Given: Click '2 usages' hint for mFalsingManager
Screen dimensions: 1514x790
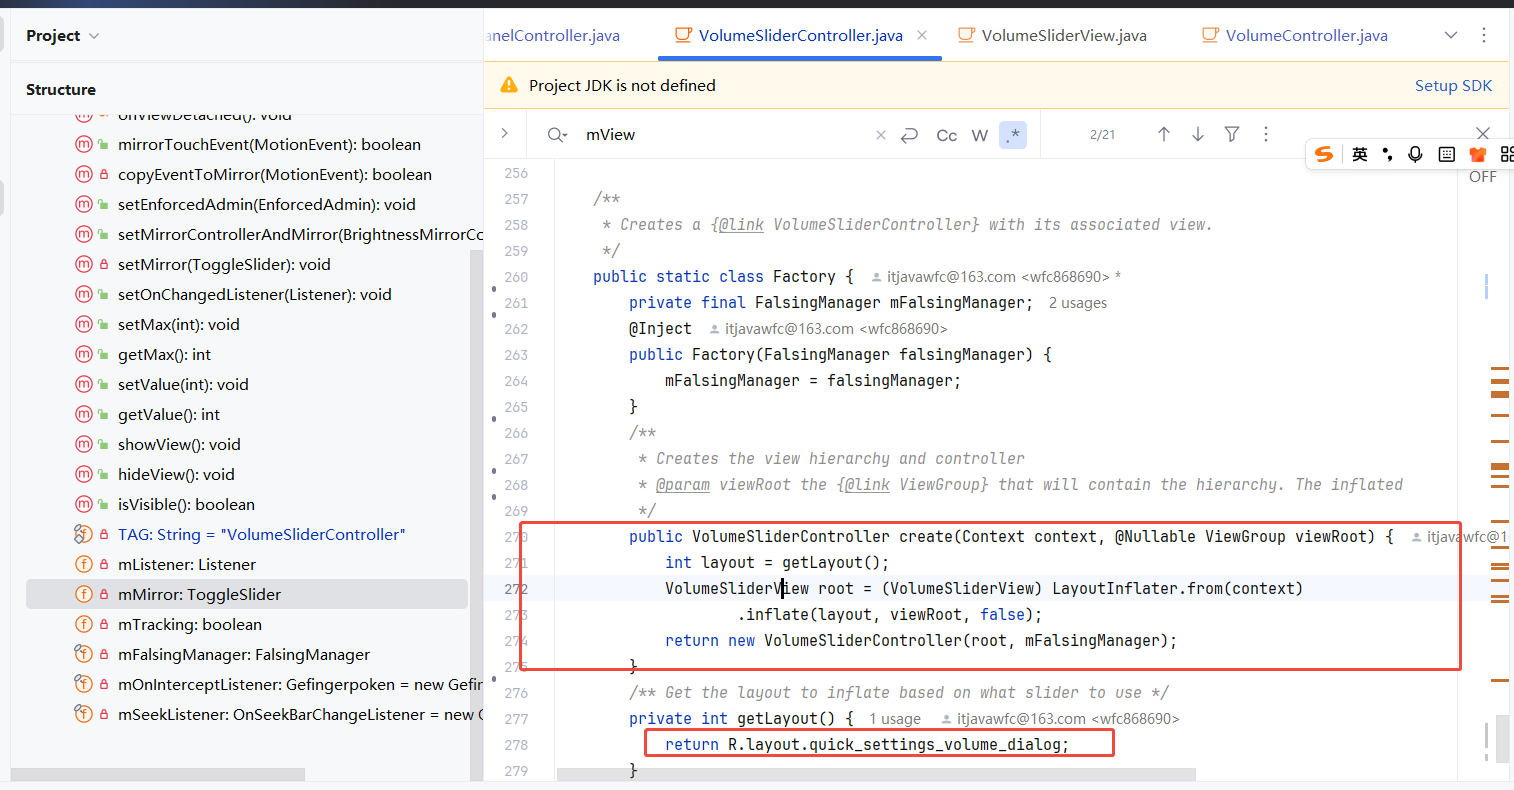Looking at the screenshot, I should (1078, 303).
